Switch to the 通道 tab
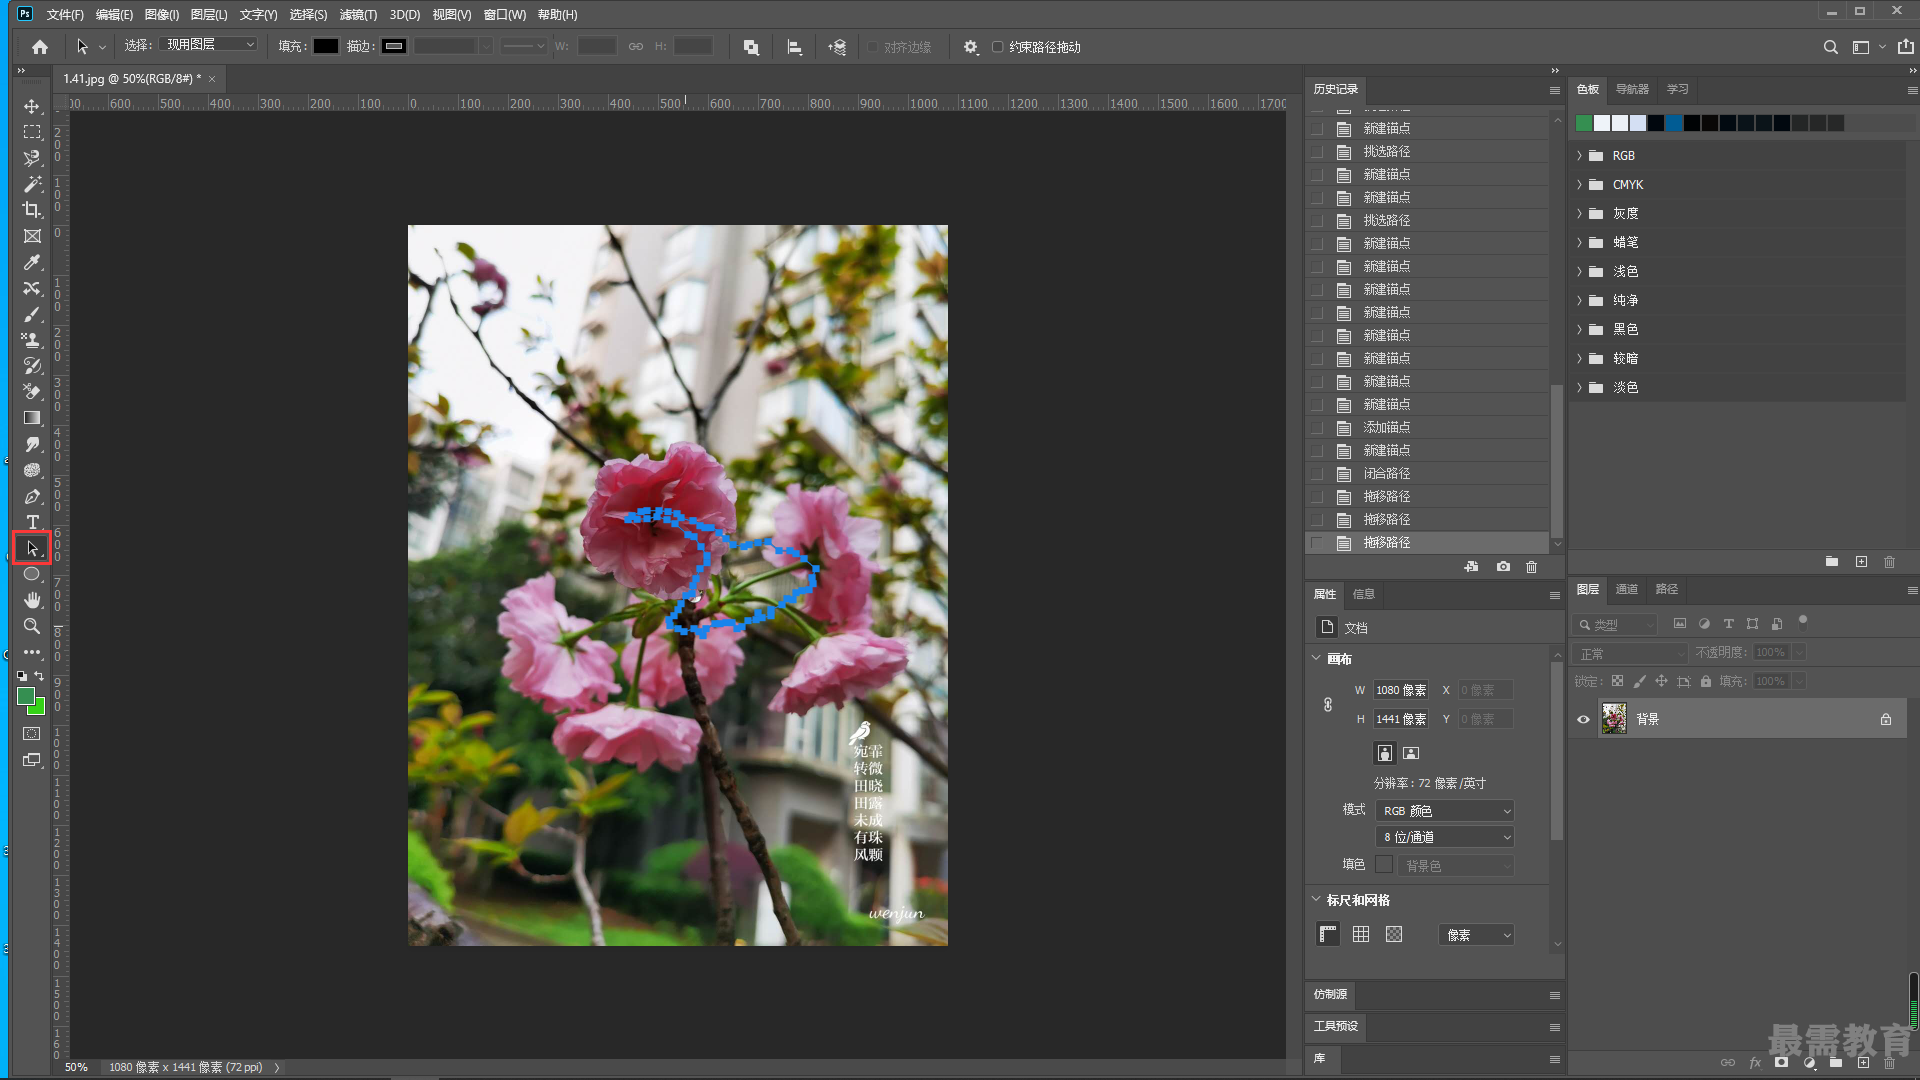This screenshot has height=1080, width=1920. pyautogui.click(x=1627, y=589)
